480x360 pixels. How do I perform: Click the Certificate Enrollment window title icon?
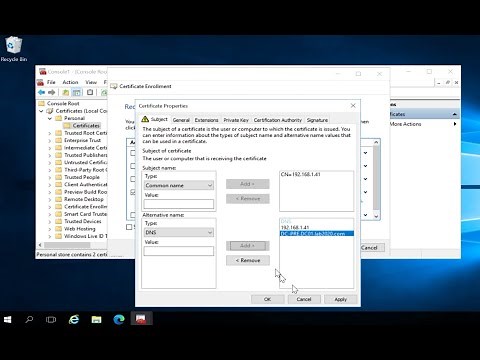pyautogui.click(x=114, y=86)
